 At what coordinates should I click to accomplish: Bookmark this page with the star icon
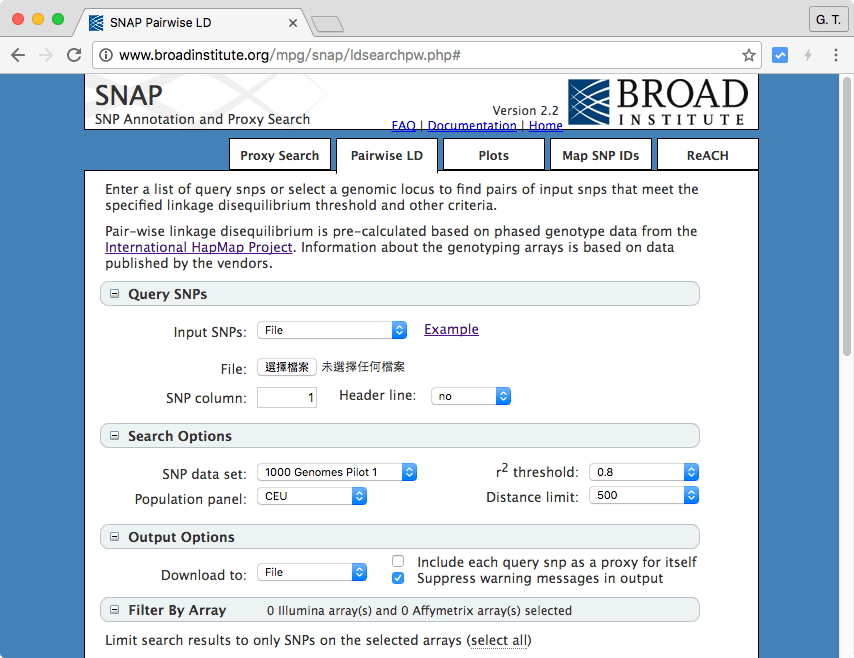pyautogui.click(x=748, y=56)
